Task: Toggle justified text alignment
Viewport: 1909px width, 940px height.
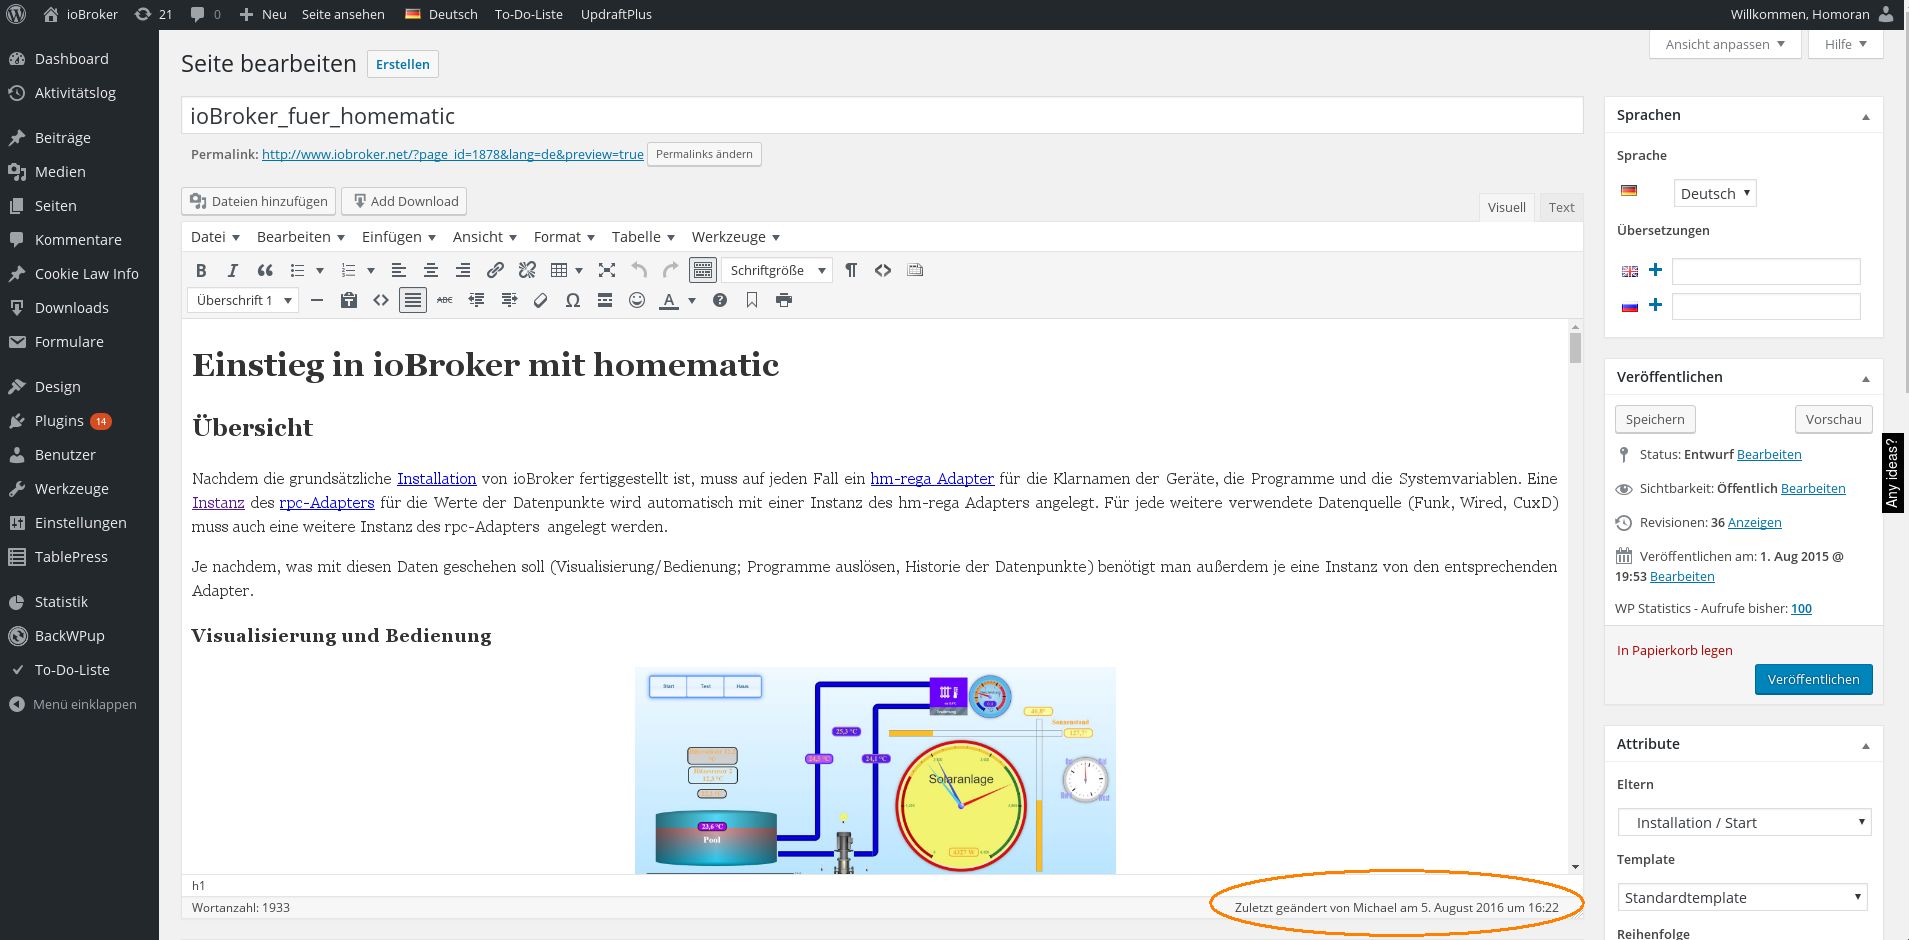Action: tap(413, 300)
